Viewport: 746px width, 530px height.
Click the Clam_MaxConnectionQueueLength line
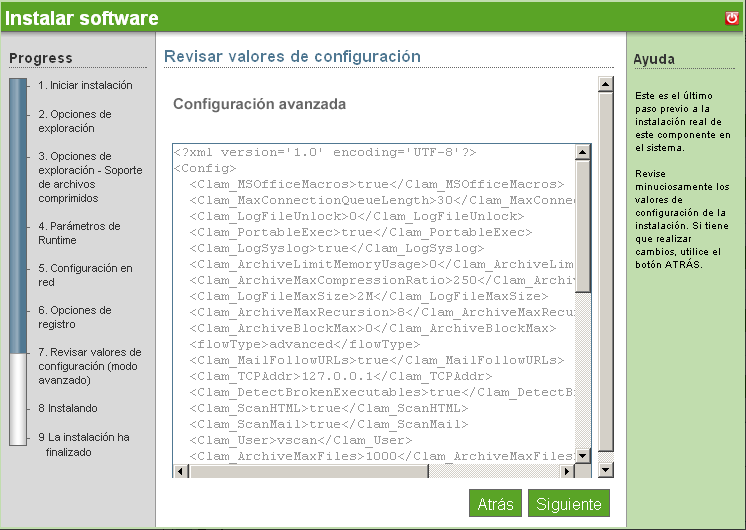tap(381, 200)
